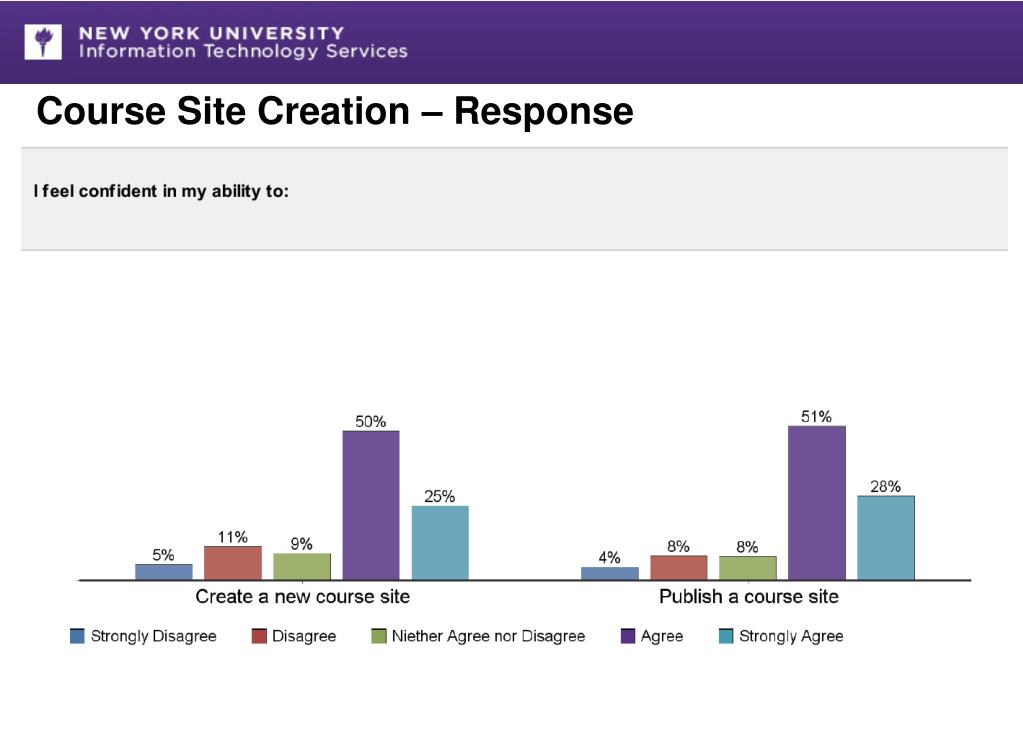Click the 28% Strongly Agree bar
Screen dimensions: 1023x731
point(886,538)
